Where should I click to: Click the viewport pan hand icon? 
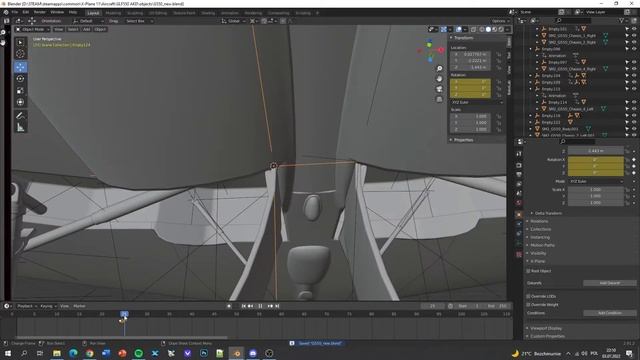pyautogui.click(x=439, y=79)
